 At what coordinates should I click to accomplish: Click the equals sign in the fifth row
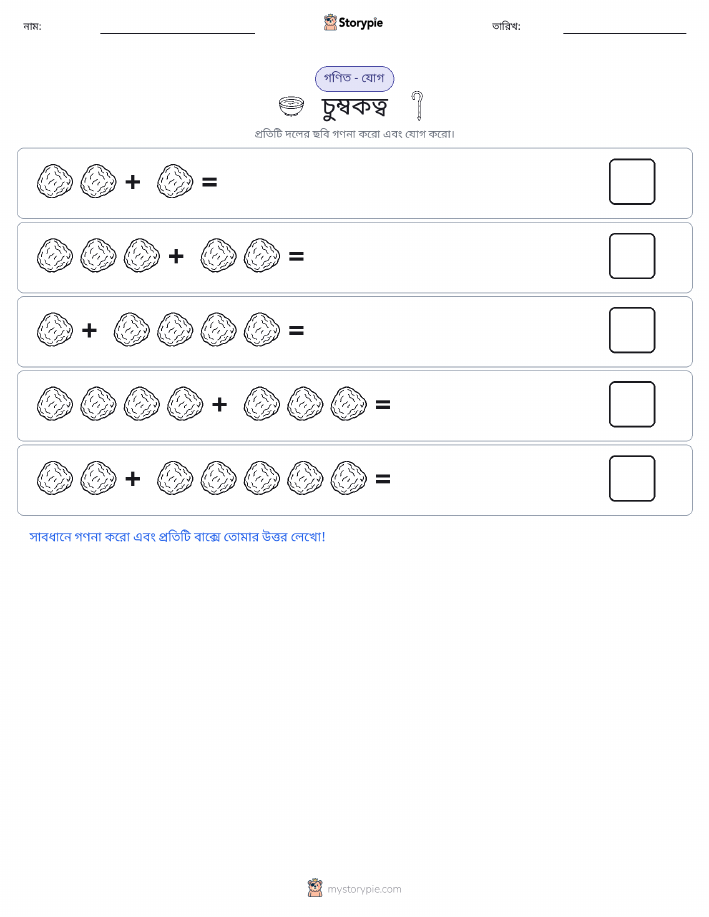(x=383, y=479)
